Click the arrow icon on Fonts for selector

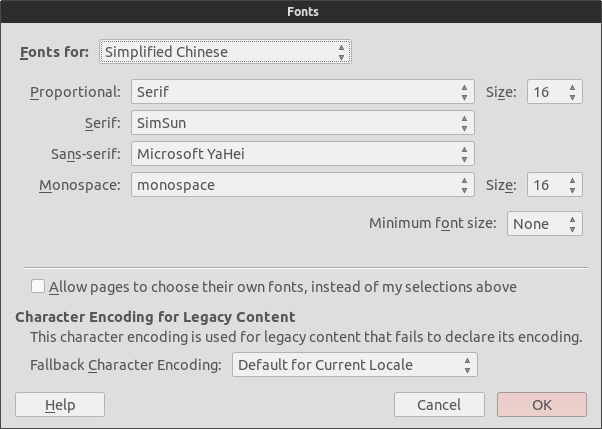click(x=341, y=52)
